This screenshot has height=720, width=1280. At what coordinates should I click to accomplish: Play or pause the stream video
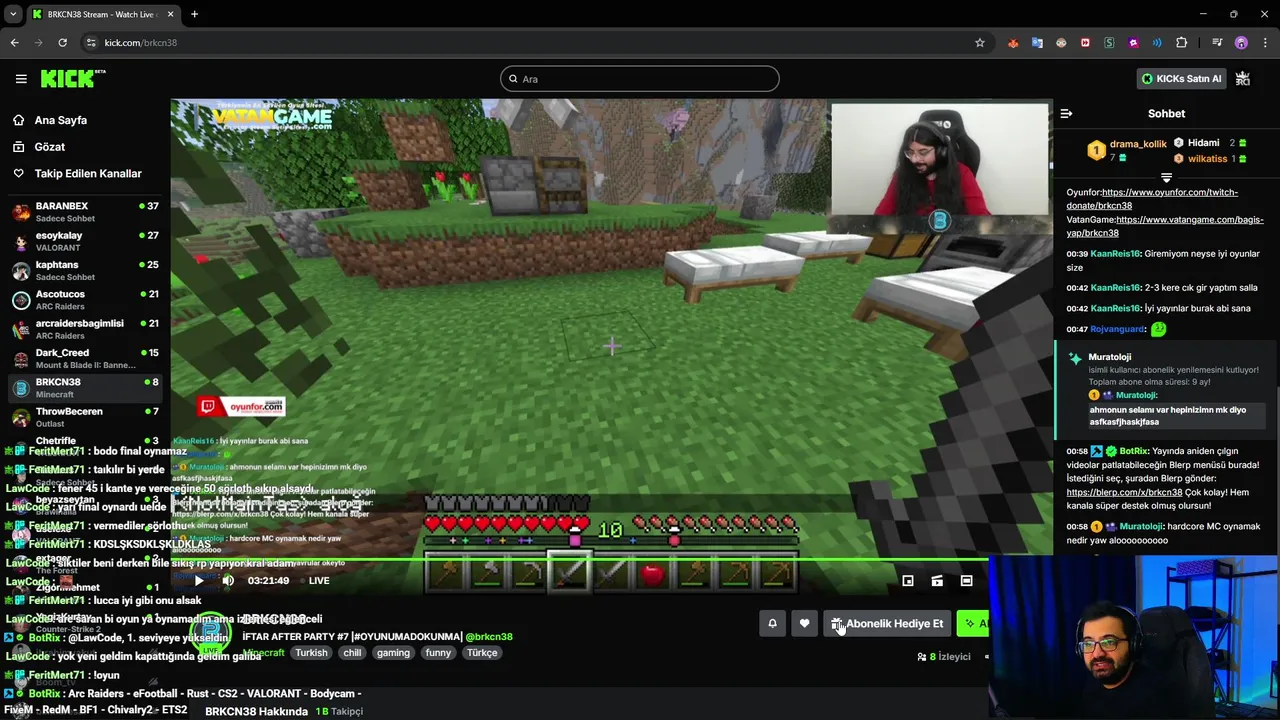[198, 580]
